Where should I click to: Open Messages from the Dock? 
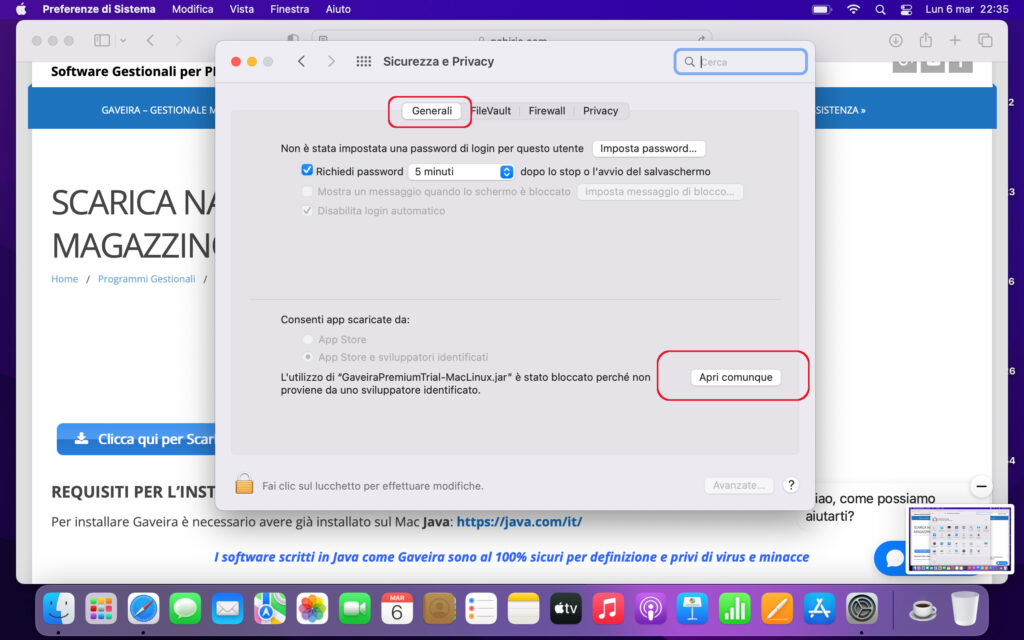click(185, 609)
